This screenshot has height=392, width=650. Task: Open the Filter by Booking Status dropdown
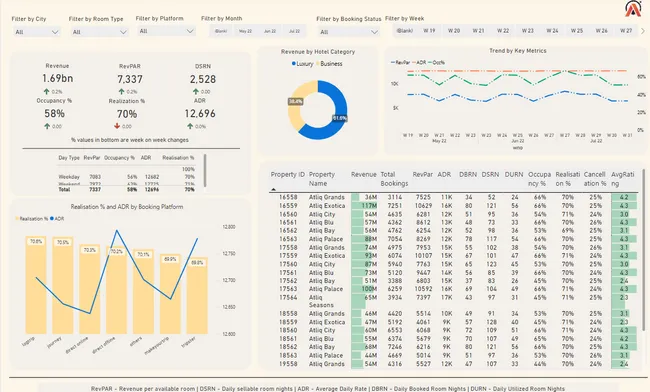349,32
